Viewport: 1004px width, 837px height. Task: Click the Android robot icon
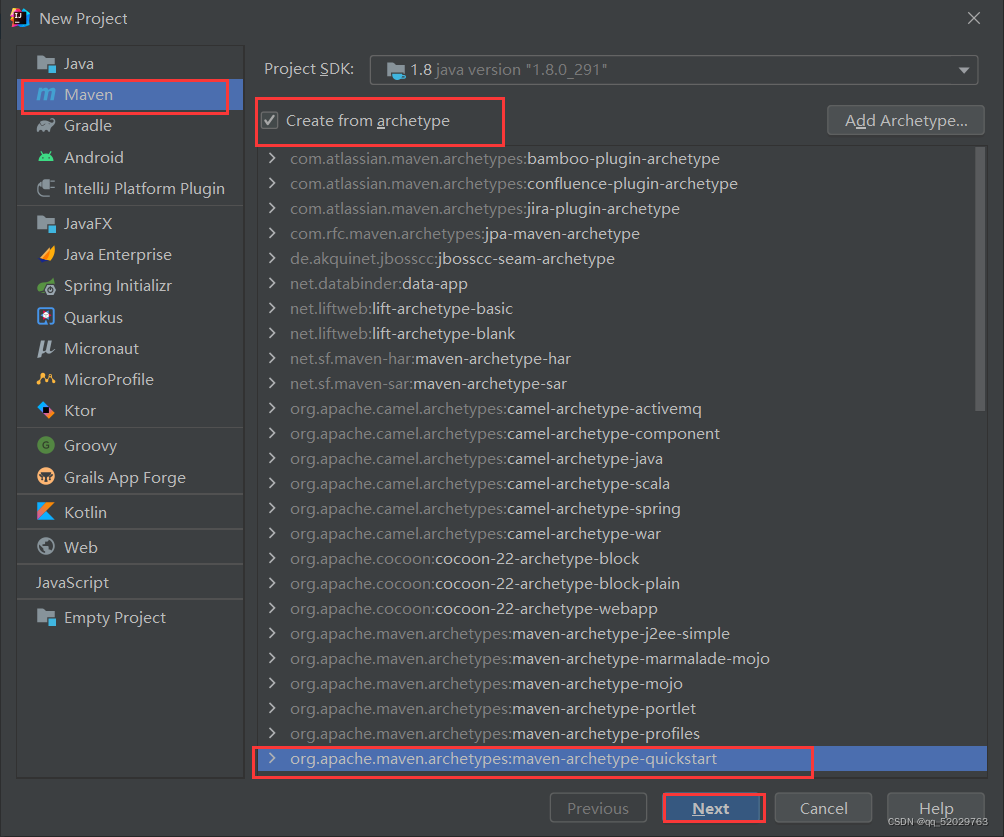(46, 157)
